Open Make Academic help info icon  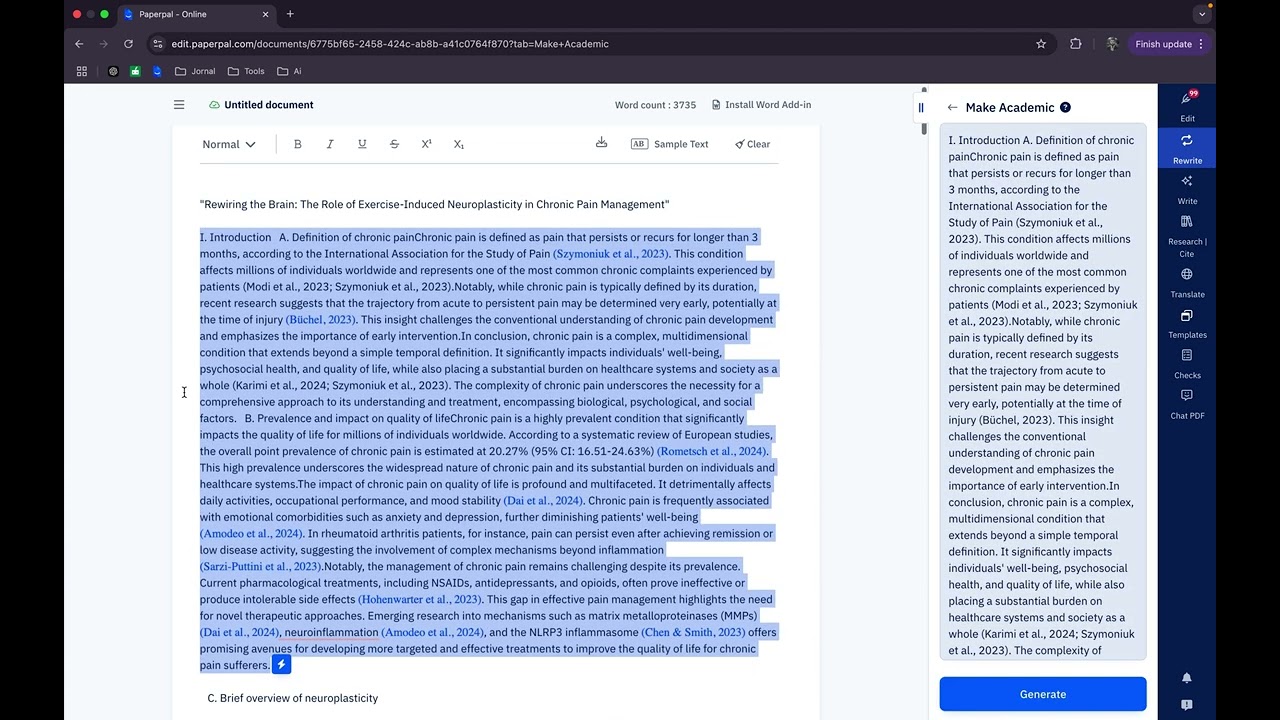click(1065, 107)
